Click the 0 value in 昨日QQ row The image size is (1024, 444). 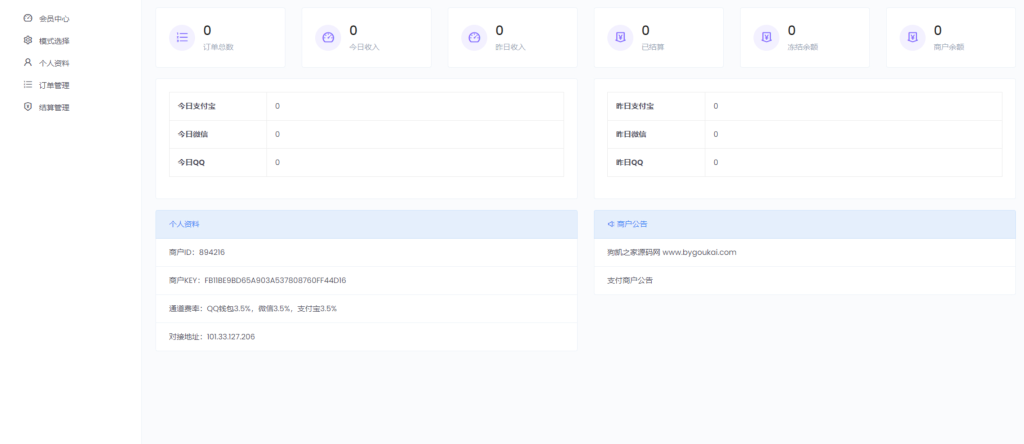pyautogui.click(x=716, y=163)
